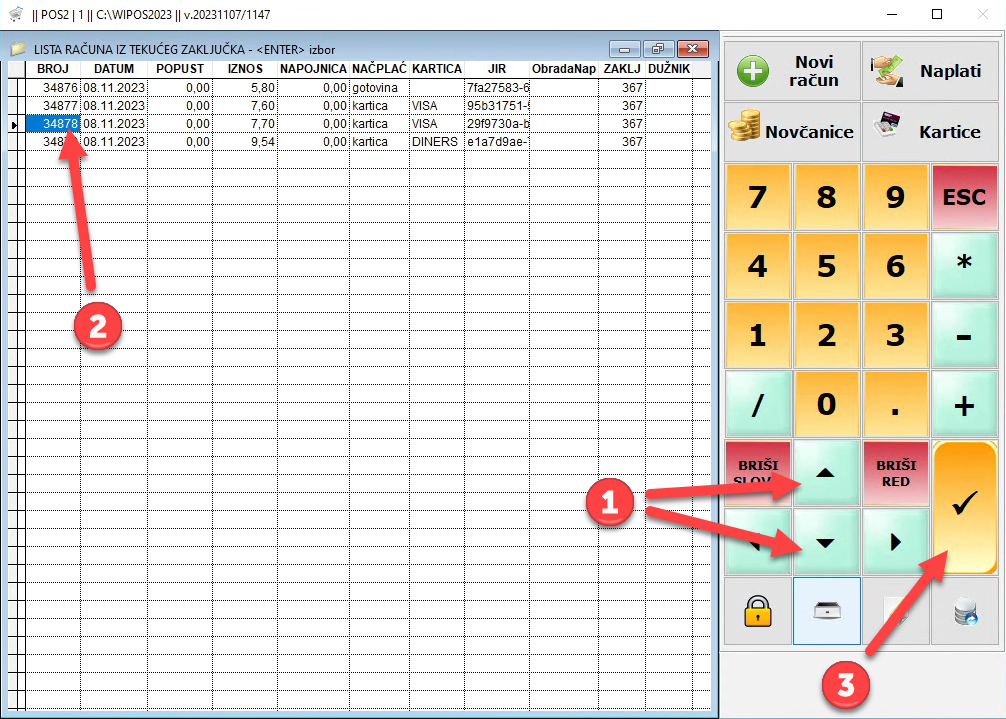Tap the number 7 on keypad

click(757, 197)
